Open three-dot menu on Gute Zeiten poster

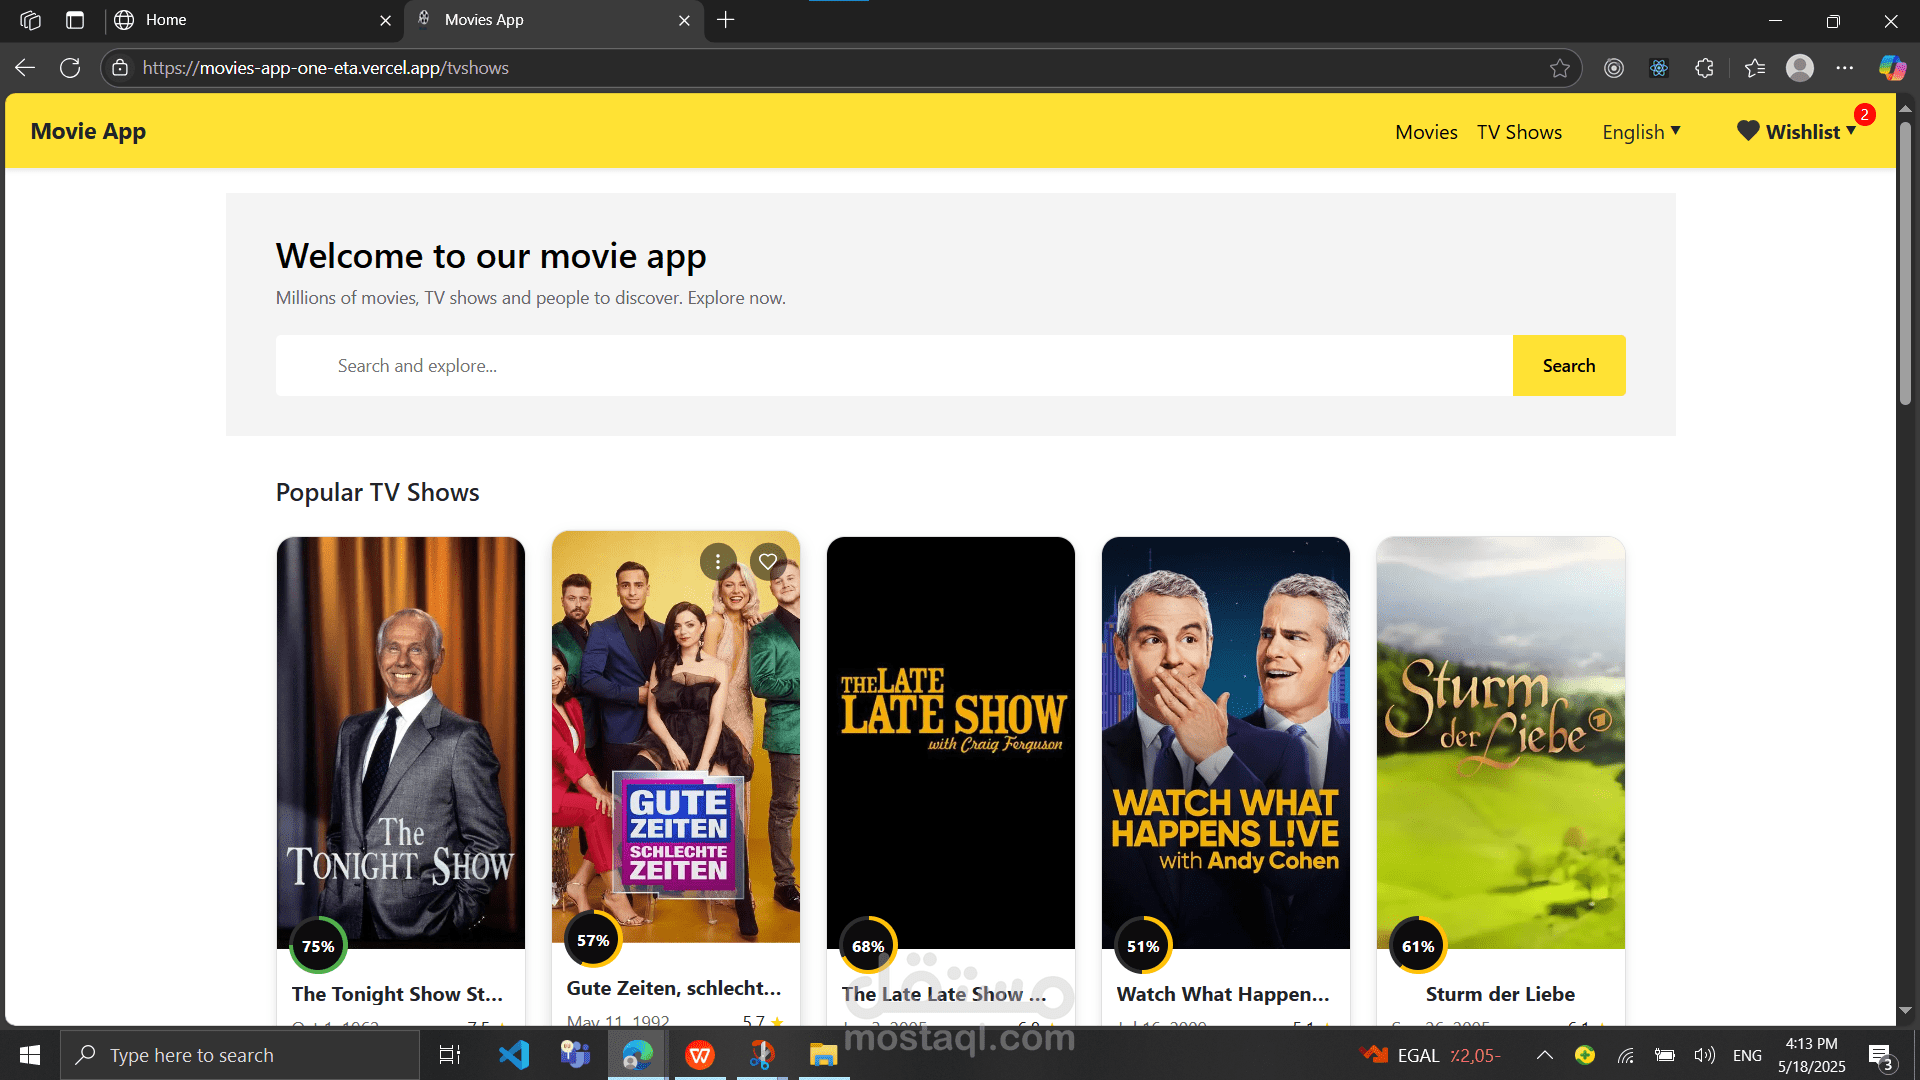tap(718, 561)
